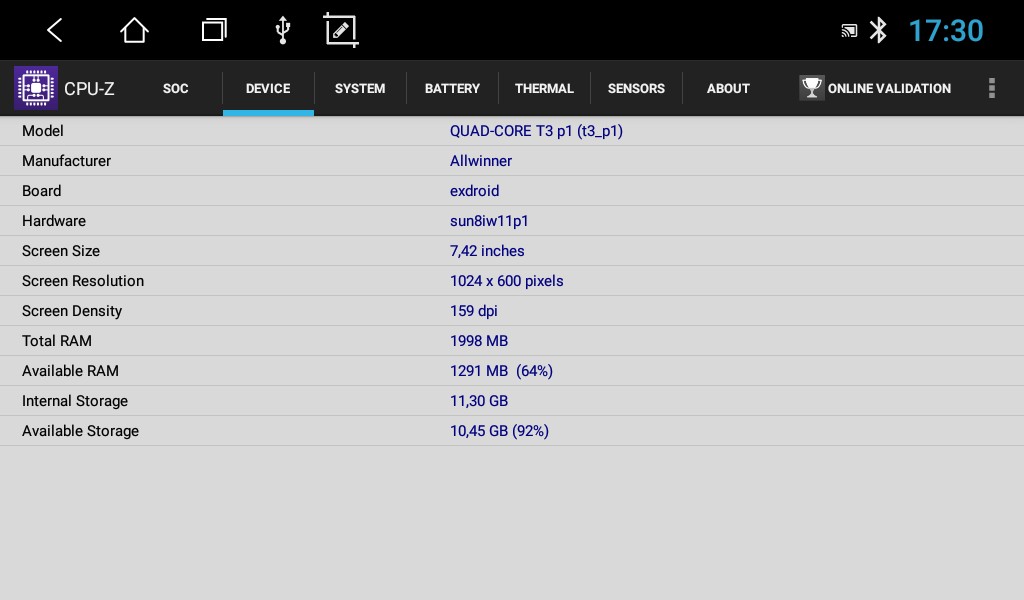View the SENSORS tab

(x=636, y=88)
